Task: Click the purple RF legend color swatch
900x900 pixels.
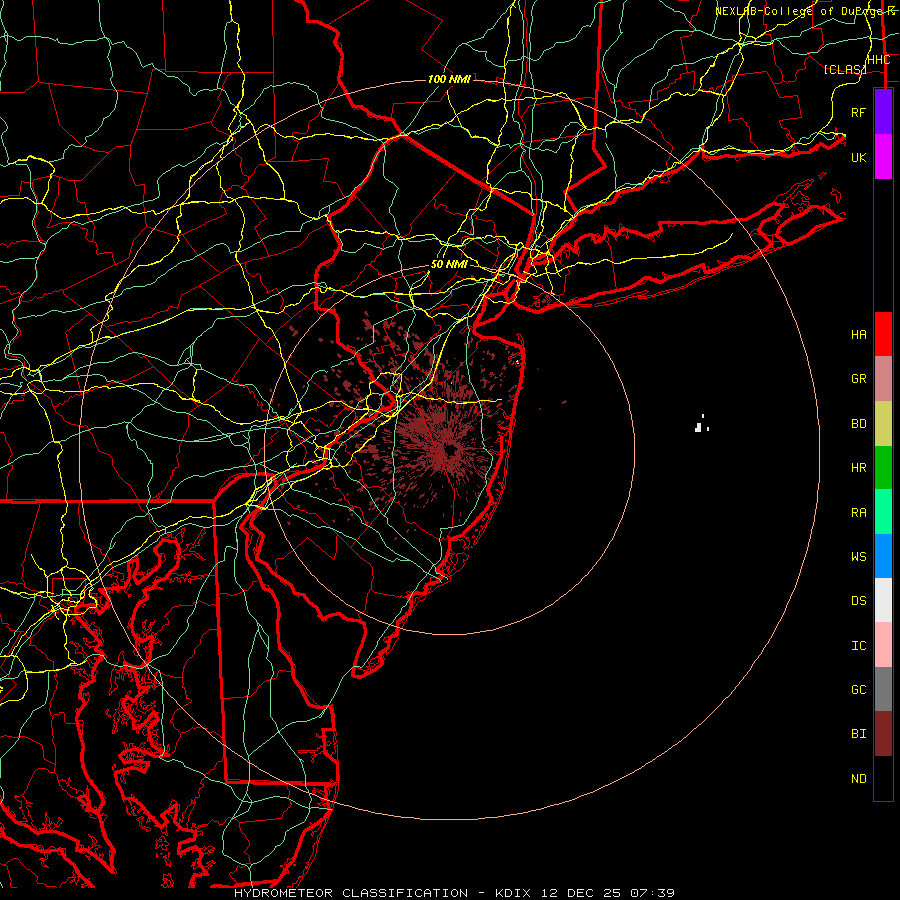Action: [x=883, y=112]
